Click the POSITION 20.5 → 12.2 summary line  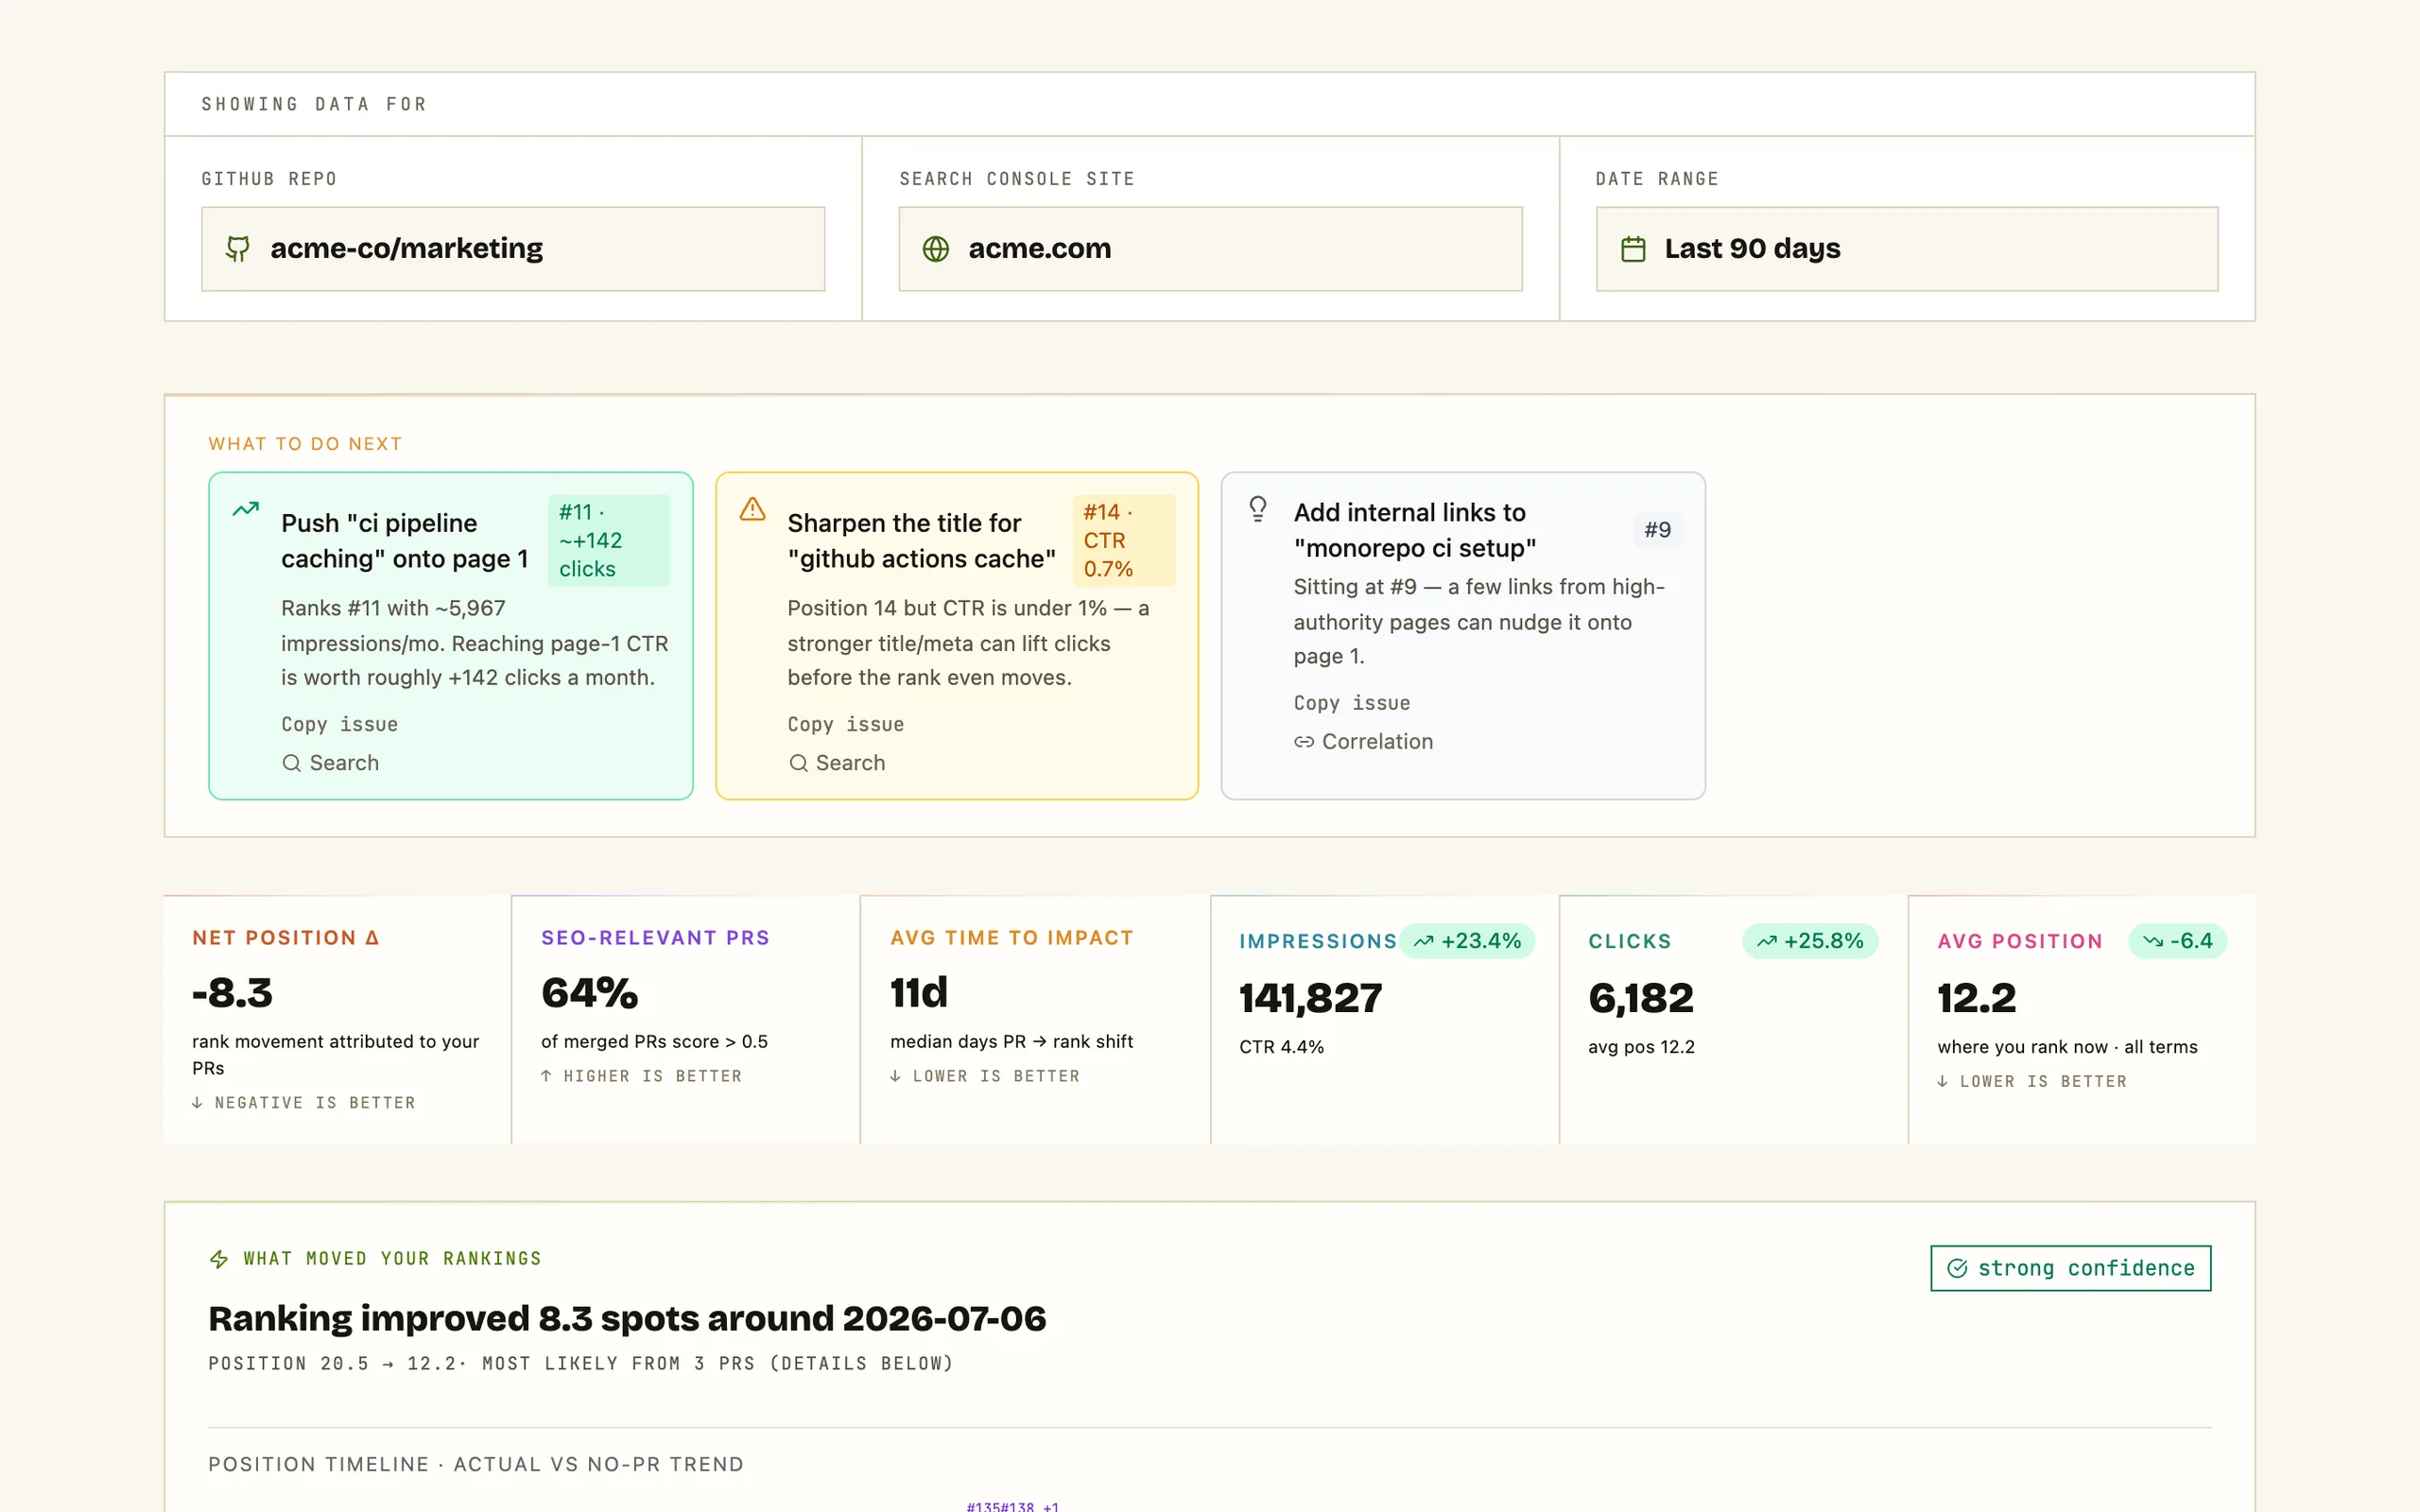click(x=581, y=1364)
